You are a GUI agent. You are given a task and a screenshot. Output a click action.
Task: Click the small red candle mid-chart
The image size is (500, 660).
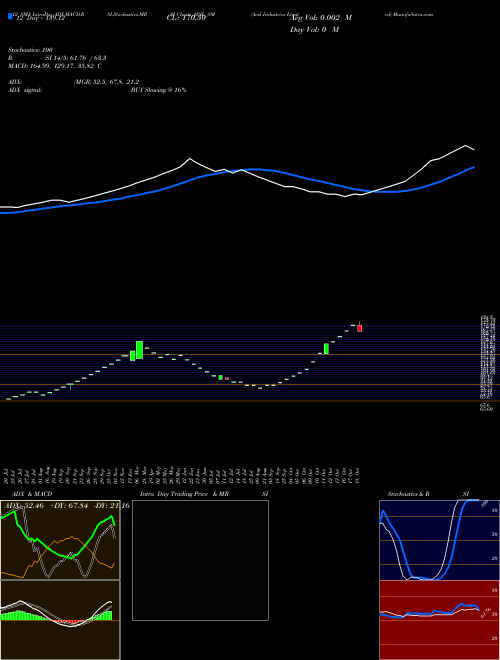coord(227,378)
